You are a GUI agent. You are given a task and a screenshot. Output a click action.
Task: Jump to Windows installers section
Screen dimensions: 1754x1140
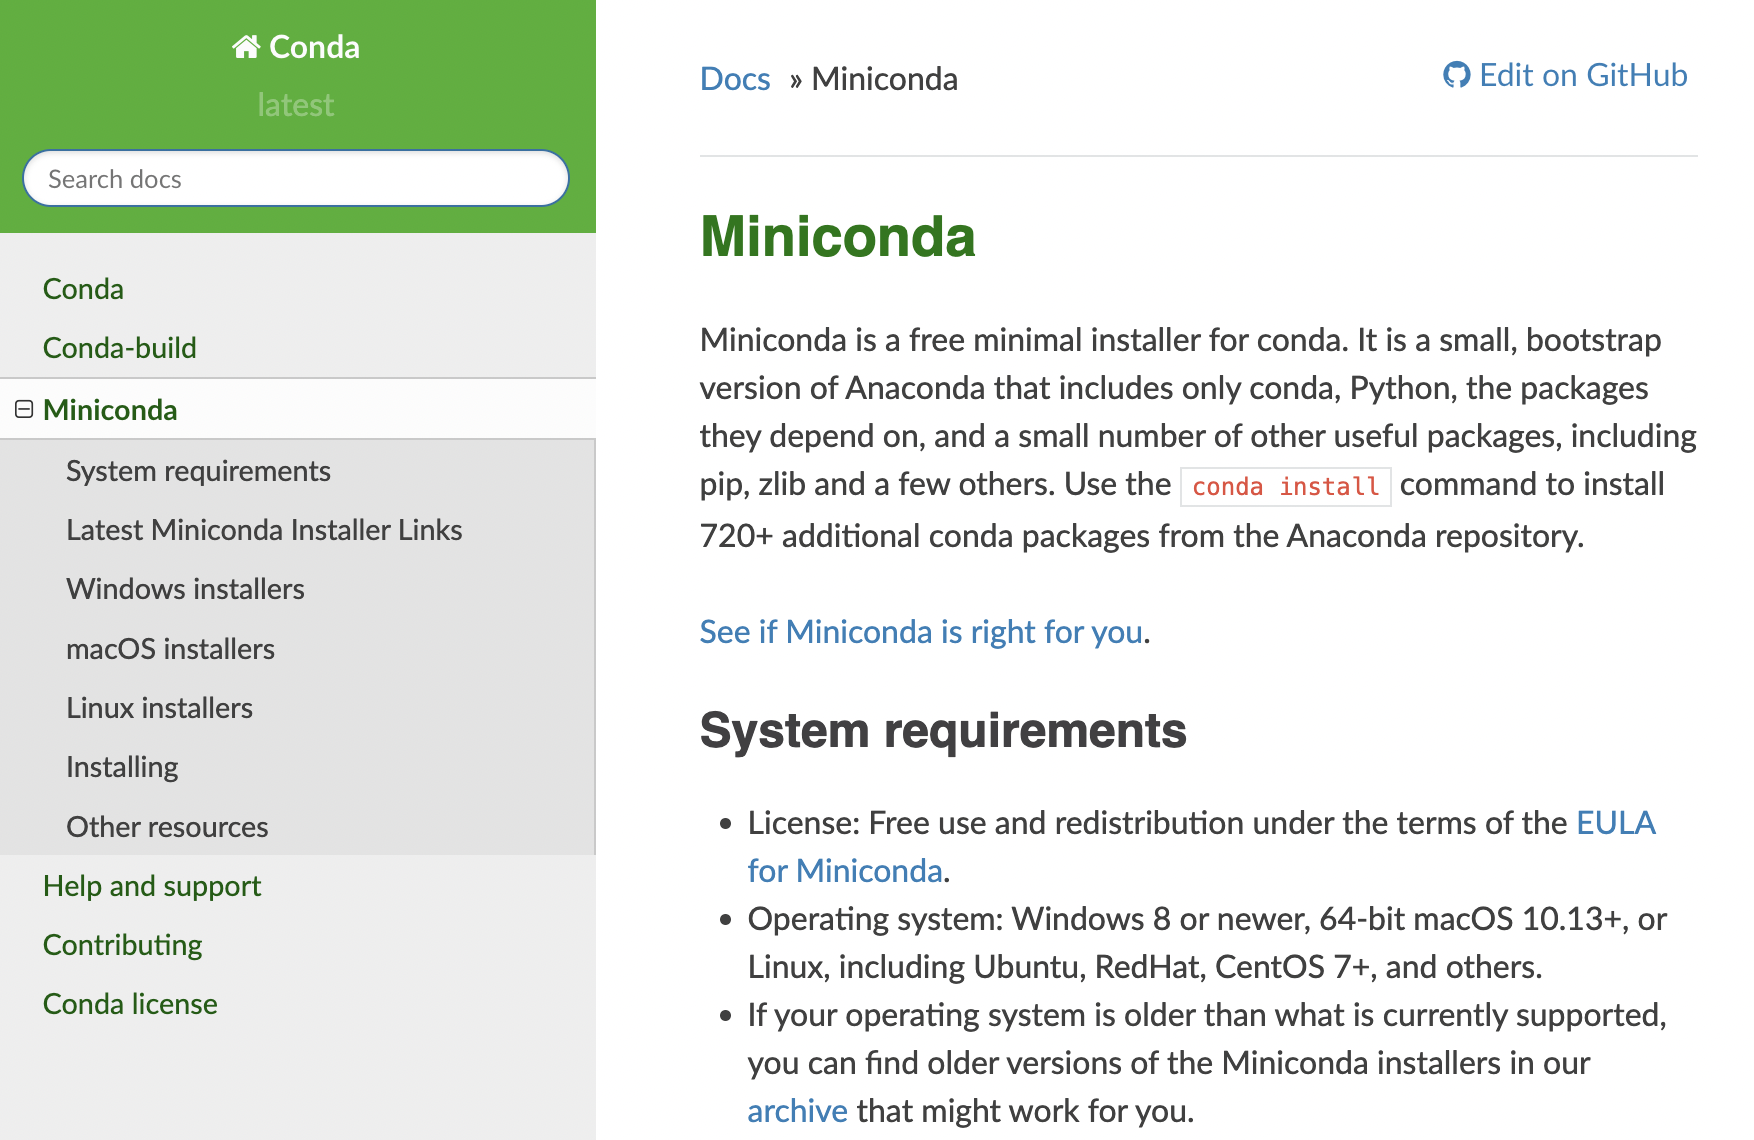(x=185, y=589)
